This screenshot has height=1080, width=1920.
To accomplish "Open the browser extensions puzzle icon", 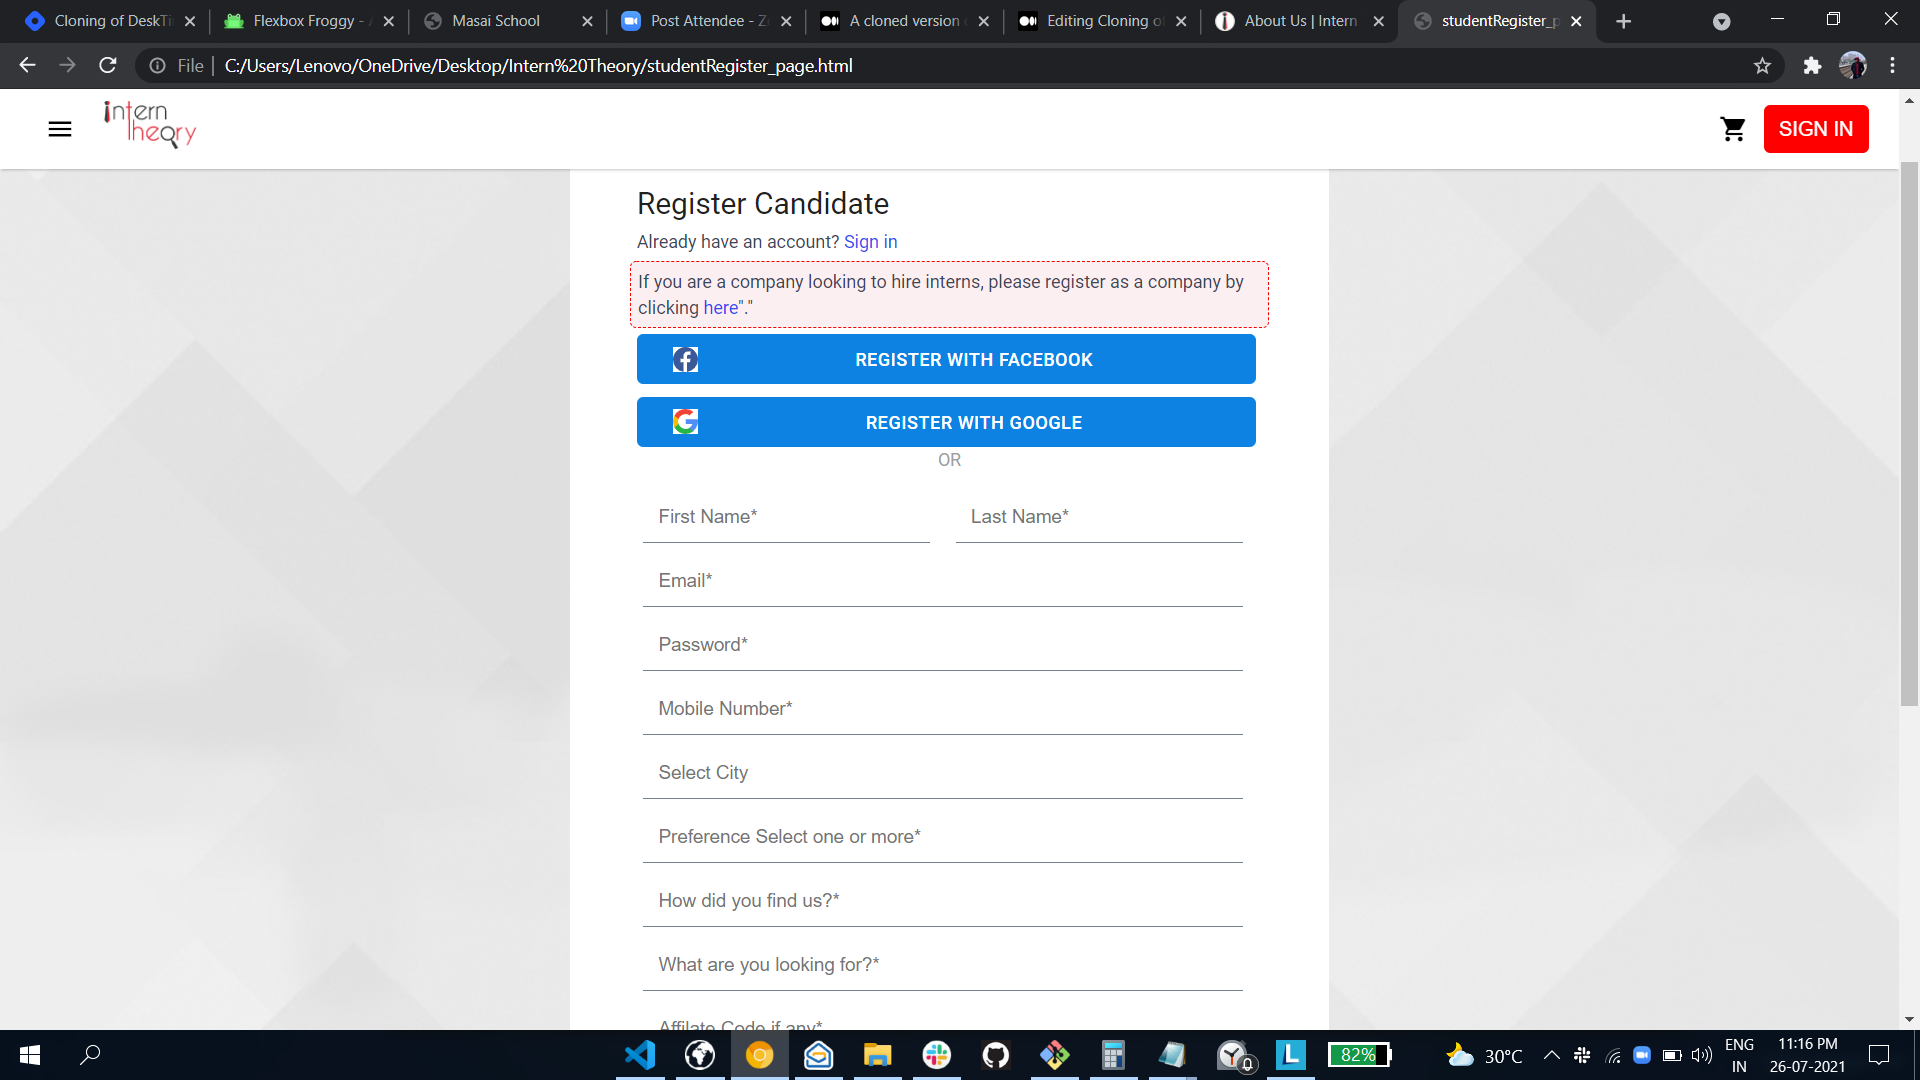I will 1812,66.
